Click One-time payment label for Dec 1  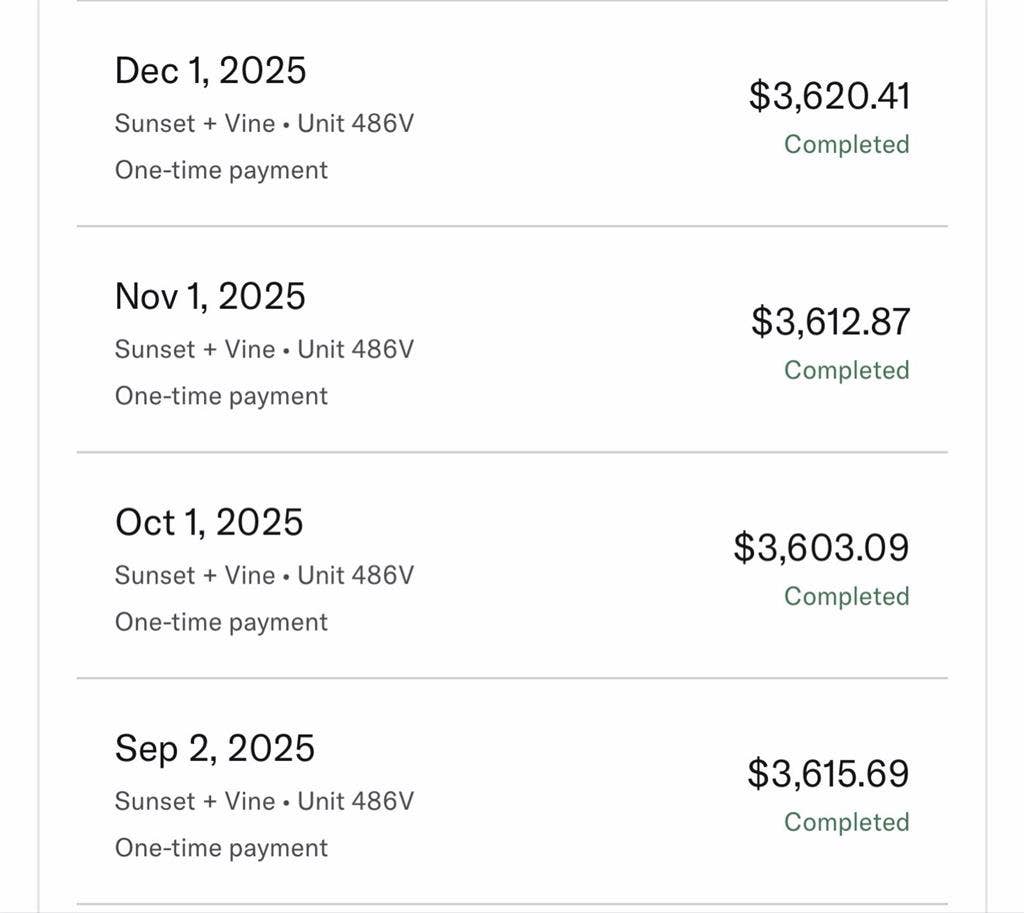pyautogui.click(x=221, y=170)
